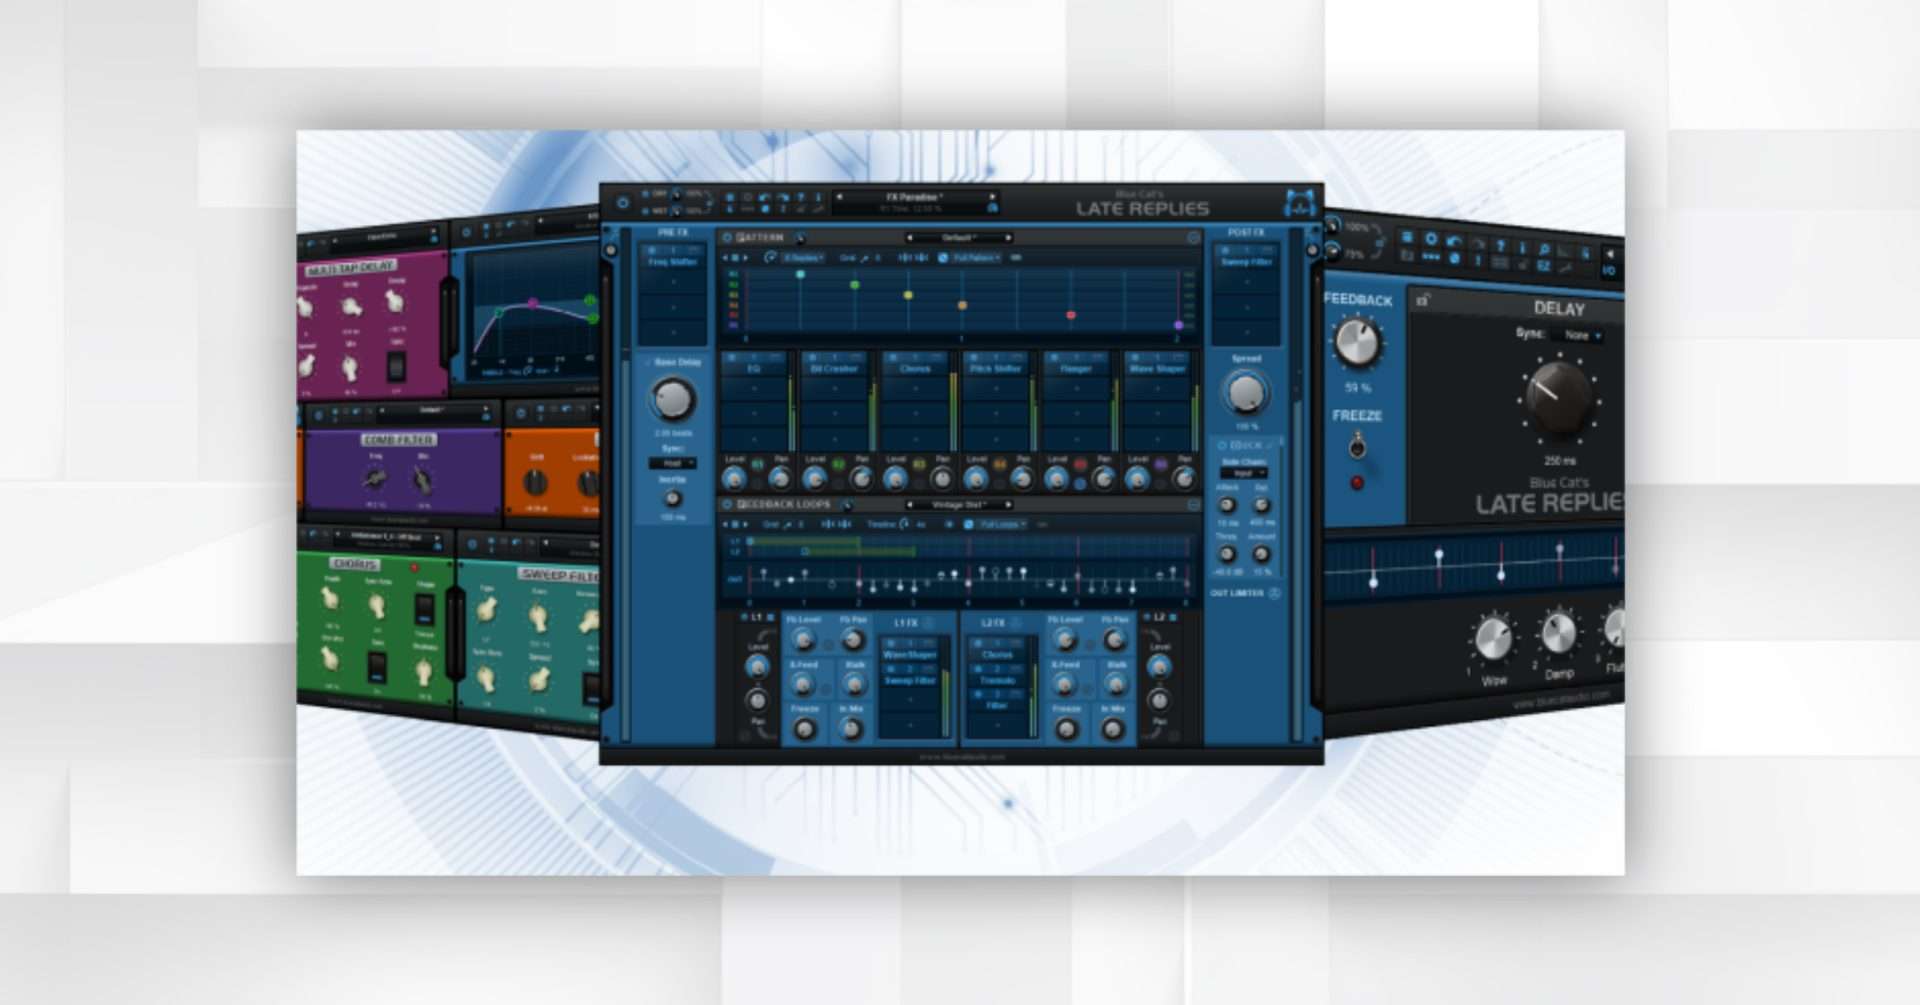The image size is (1920, 1005).
Task: Click the Feedback Loops settings knob icon
Action: click(846, 505)
